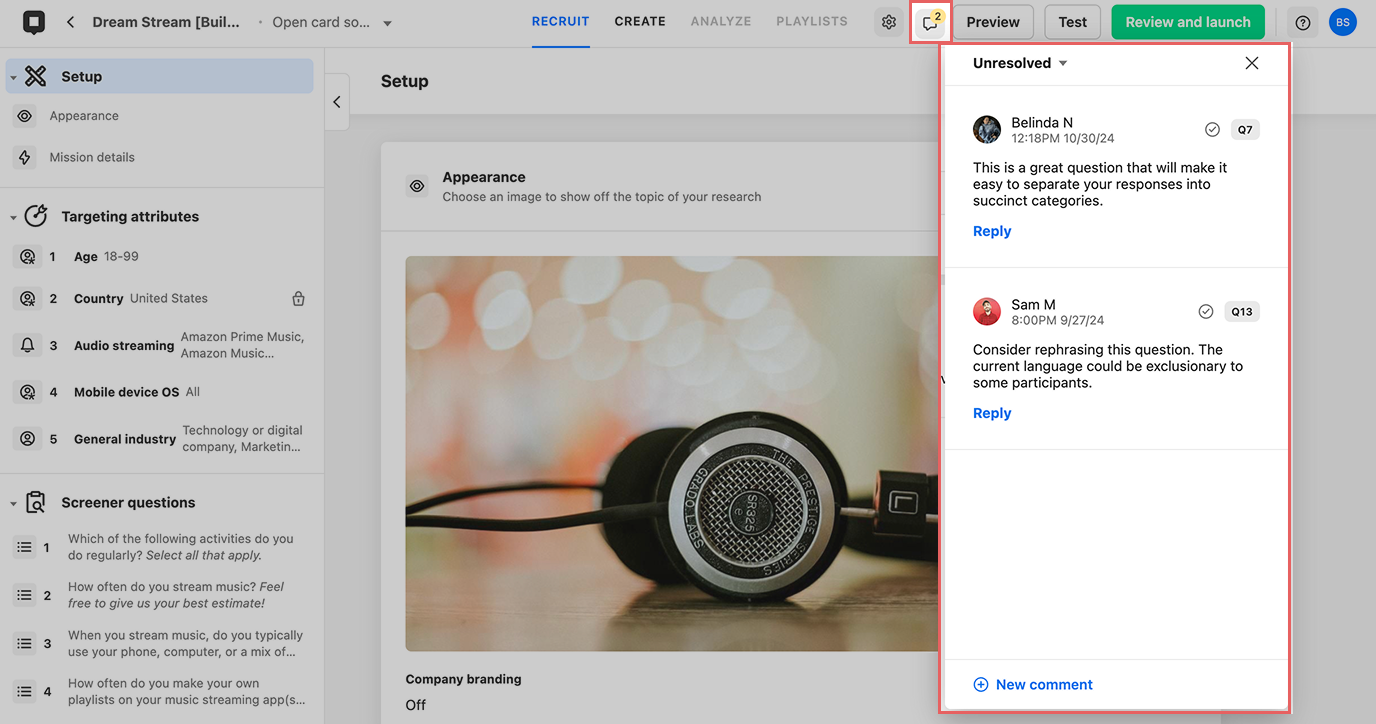Click the Preview button

993,22
